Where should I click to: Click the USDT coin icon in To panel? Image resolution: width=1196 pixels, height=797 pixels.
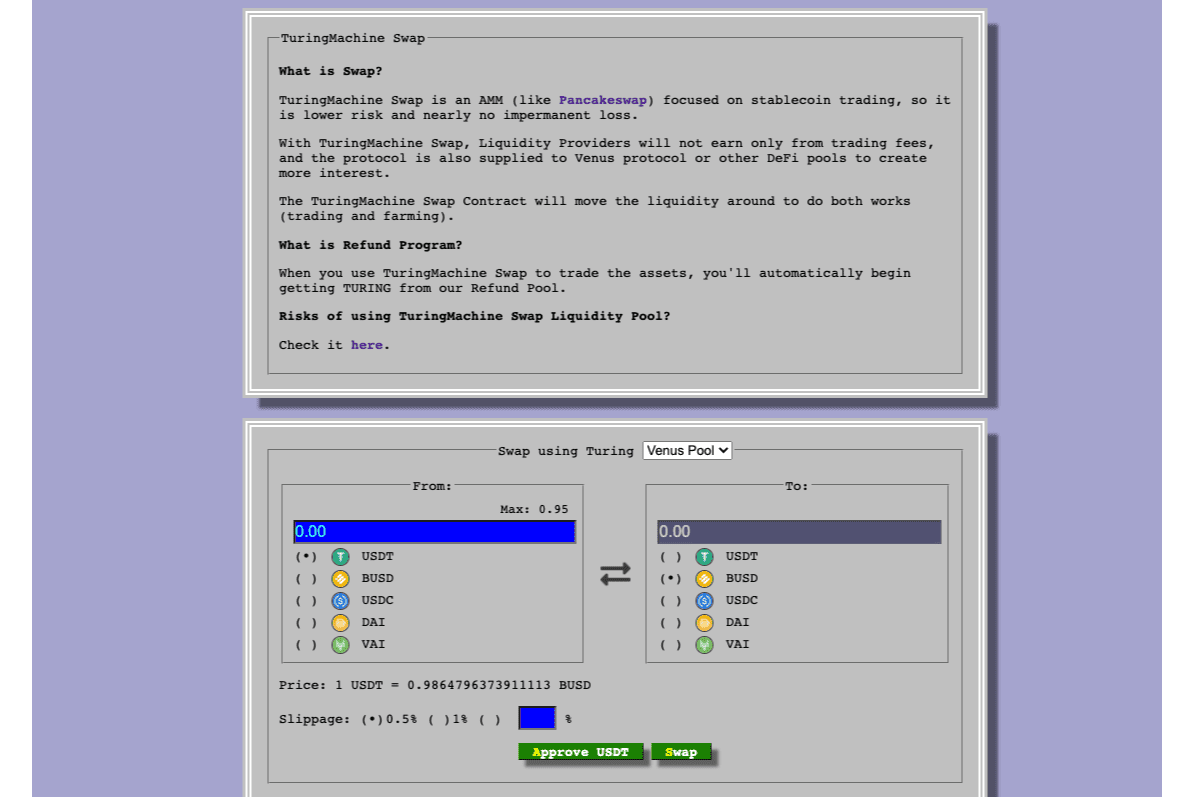704,557
